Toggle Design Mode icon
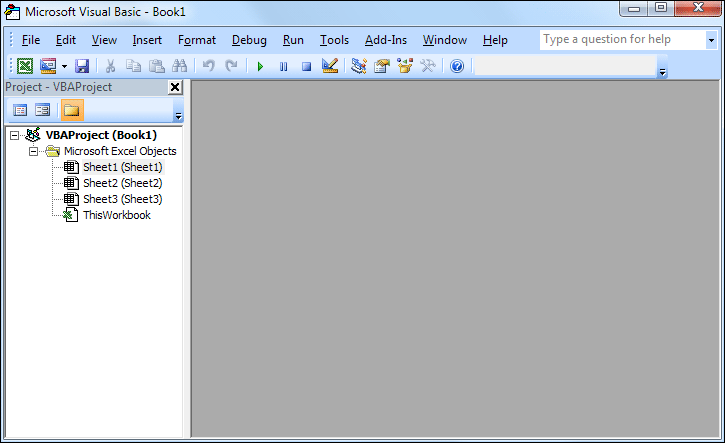This screenshot has height=443, width=725. pyautogui.click(x=330, y=66)
